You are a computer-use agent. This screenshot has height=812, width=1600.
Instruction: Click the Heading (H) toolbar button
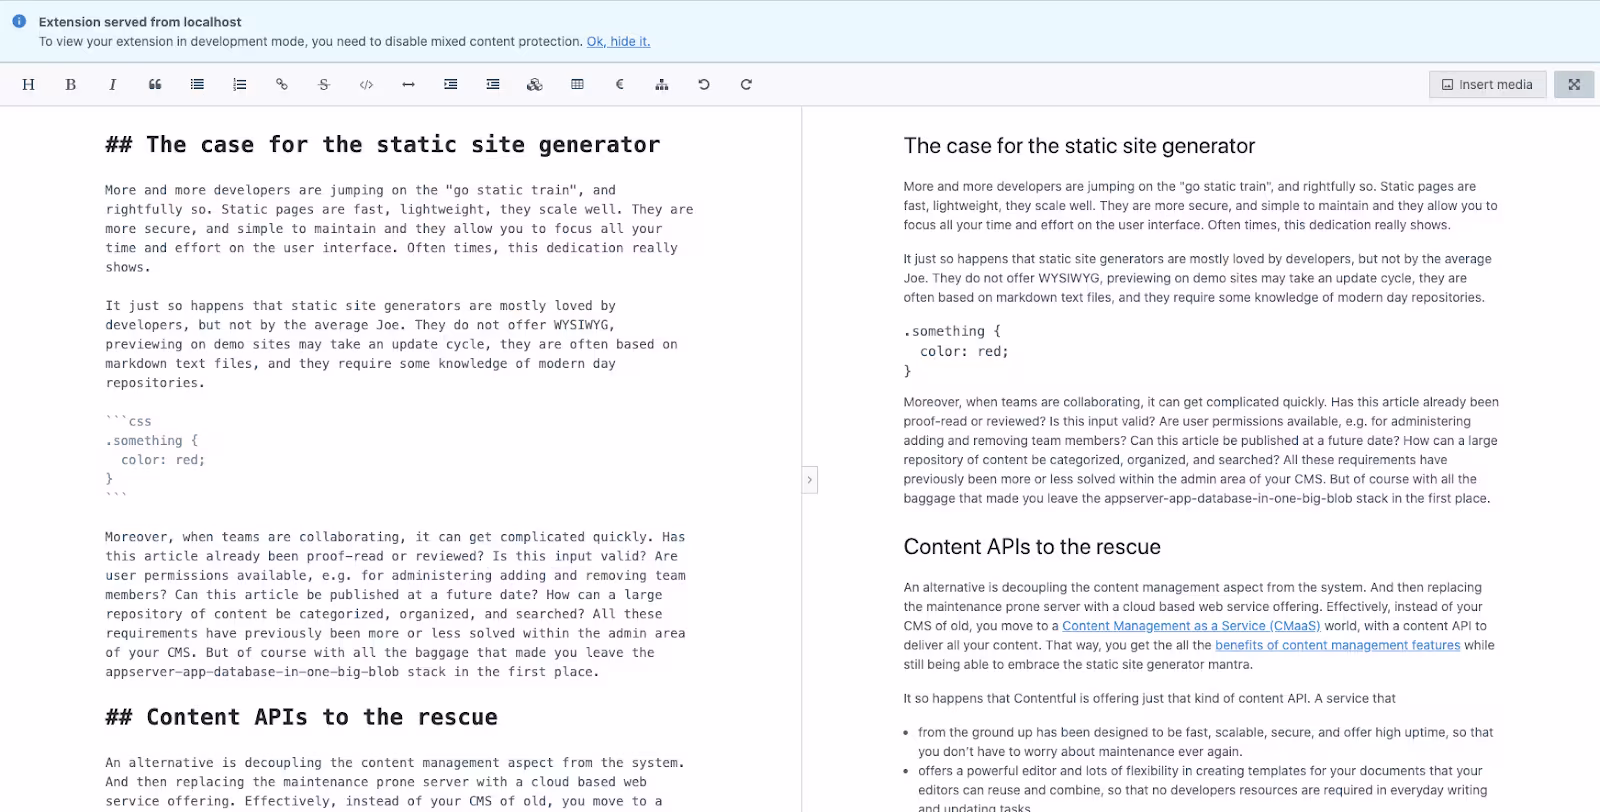[28, 85]
